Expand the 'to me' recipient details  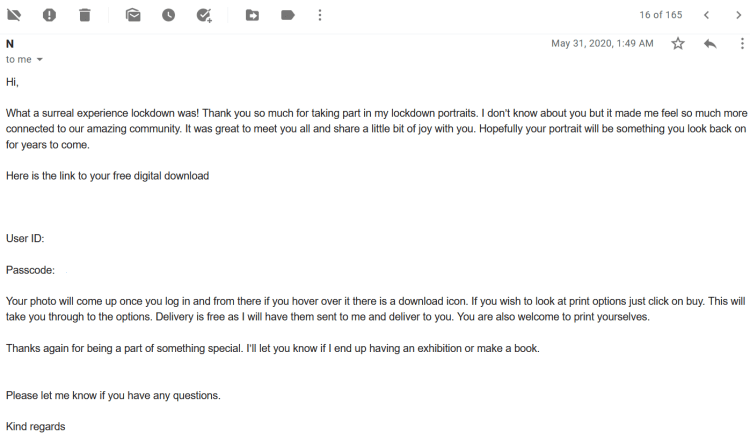pyautogui.click(x=40, y=60)
